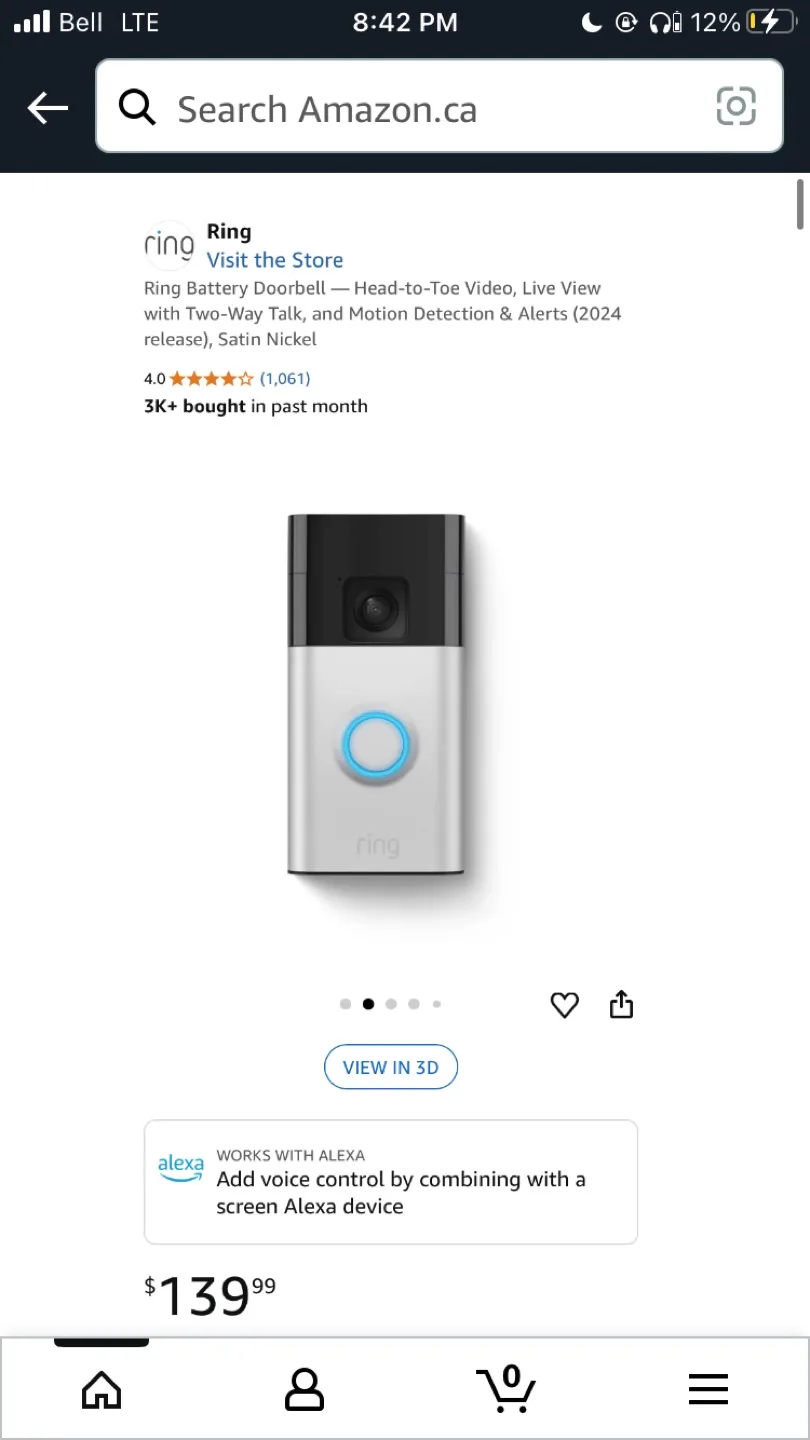Viewport: 810px width, 1440px height.
Task: Click the page scrollbar handle
Action: tap(800, 204)
